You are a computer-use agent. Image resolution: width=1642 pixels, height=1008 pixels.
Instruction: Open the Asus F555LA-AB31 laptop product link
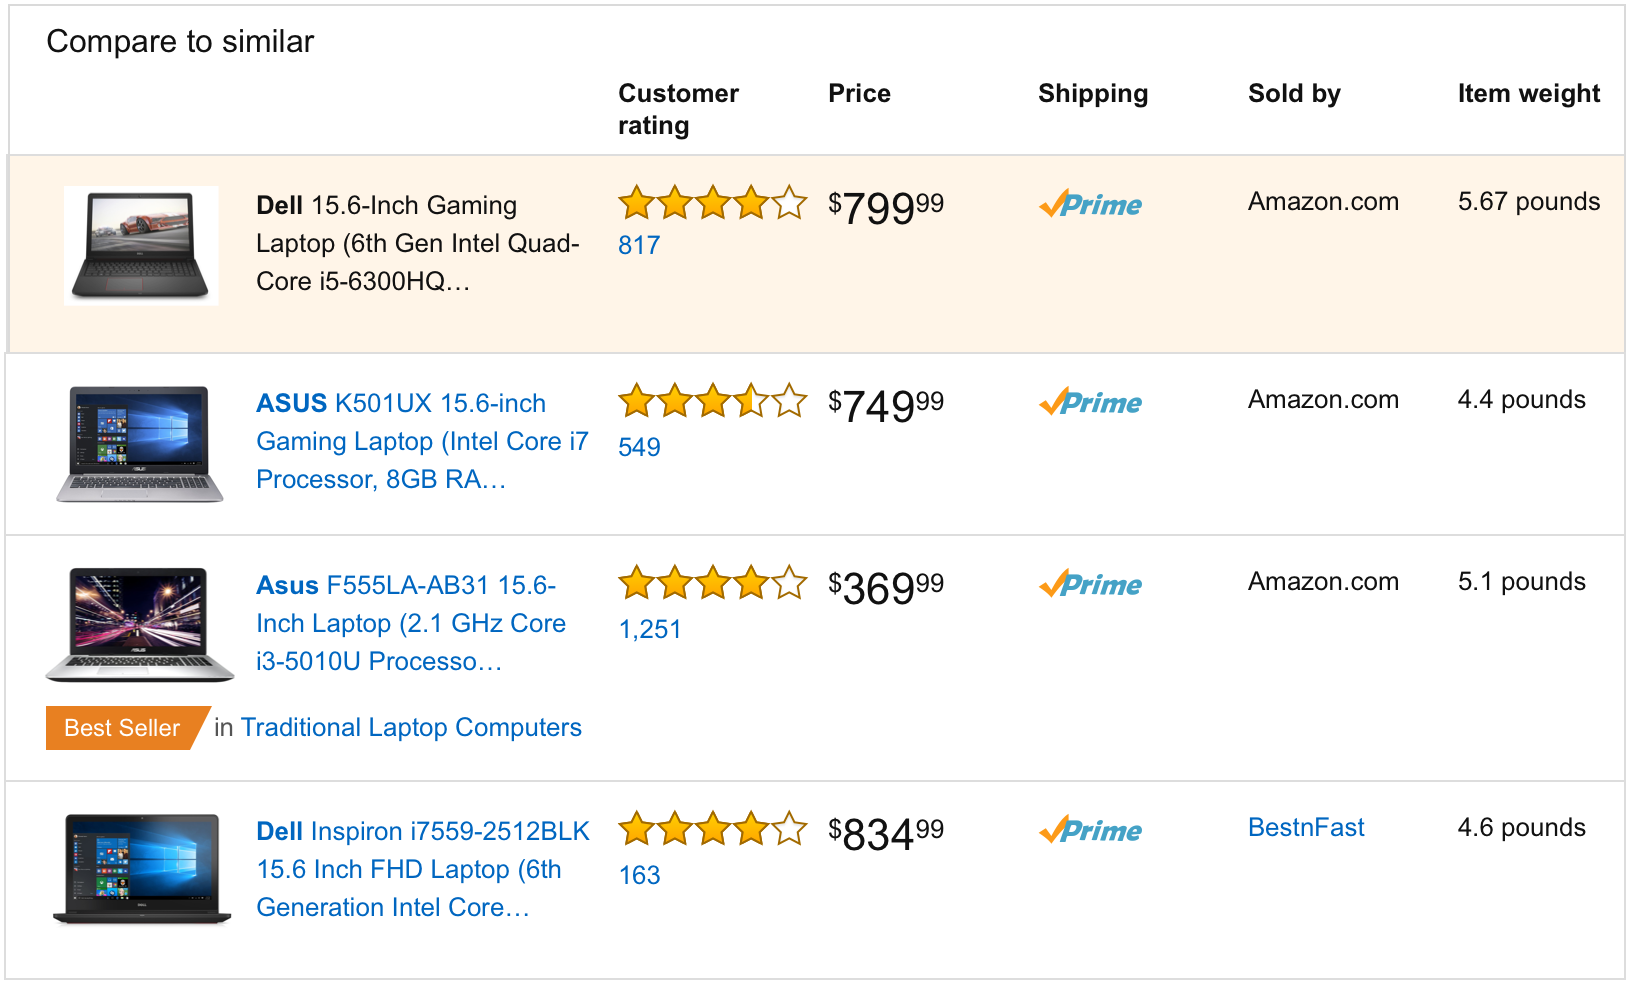pos(411,623)
